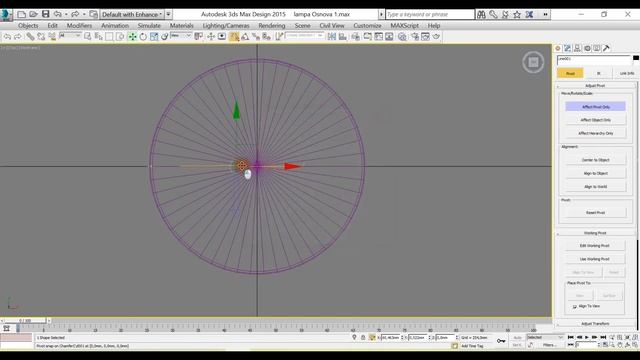Select the Select and Scale tool
Image resolution: width=640 pixels, height=360 pixels.
coord(154,37)
